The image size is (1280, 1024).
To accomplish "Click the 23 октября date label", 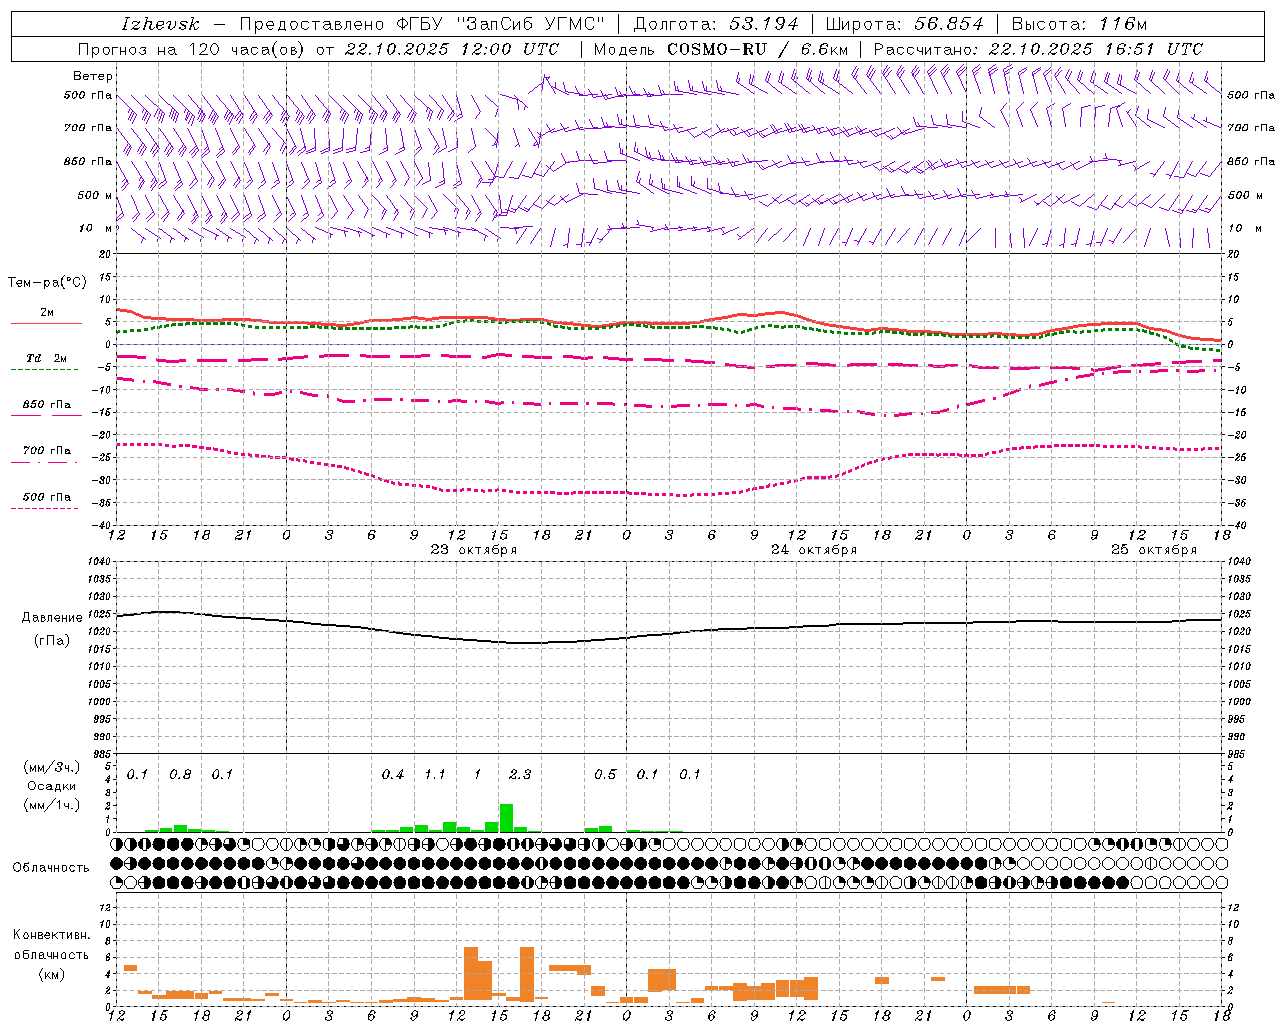I will [x=473, y=549].
